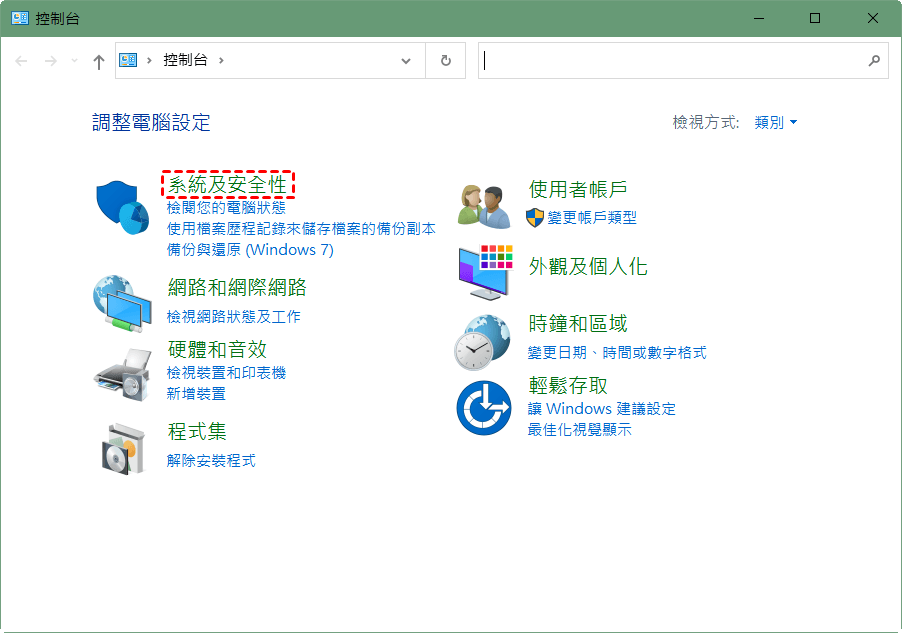Click 變更帳戶類型 link

(x=592, y=218)
